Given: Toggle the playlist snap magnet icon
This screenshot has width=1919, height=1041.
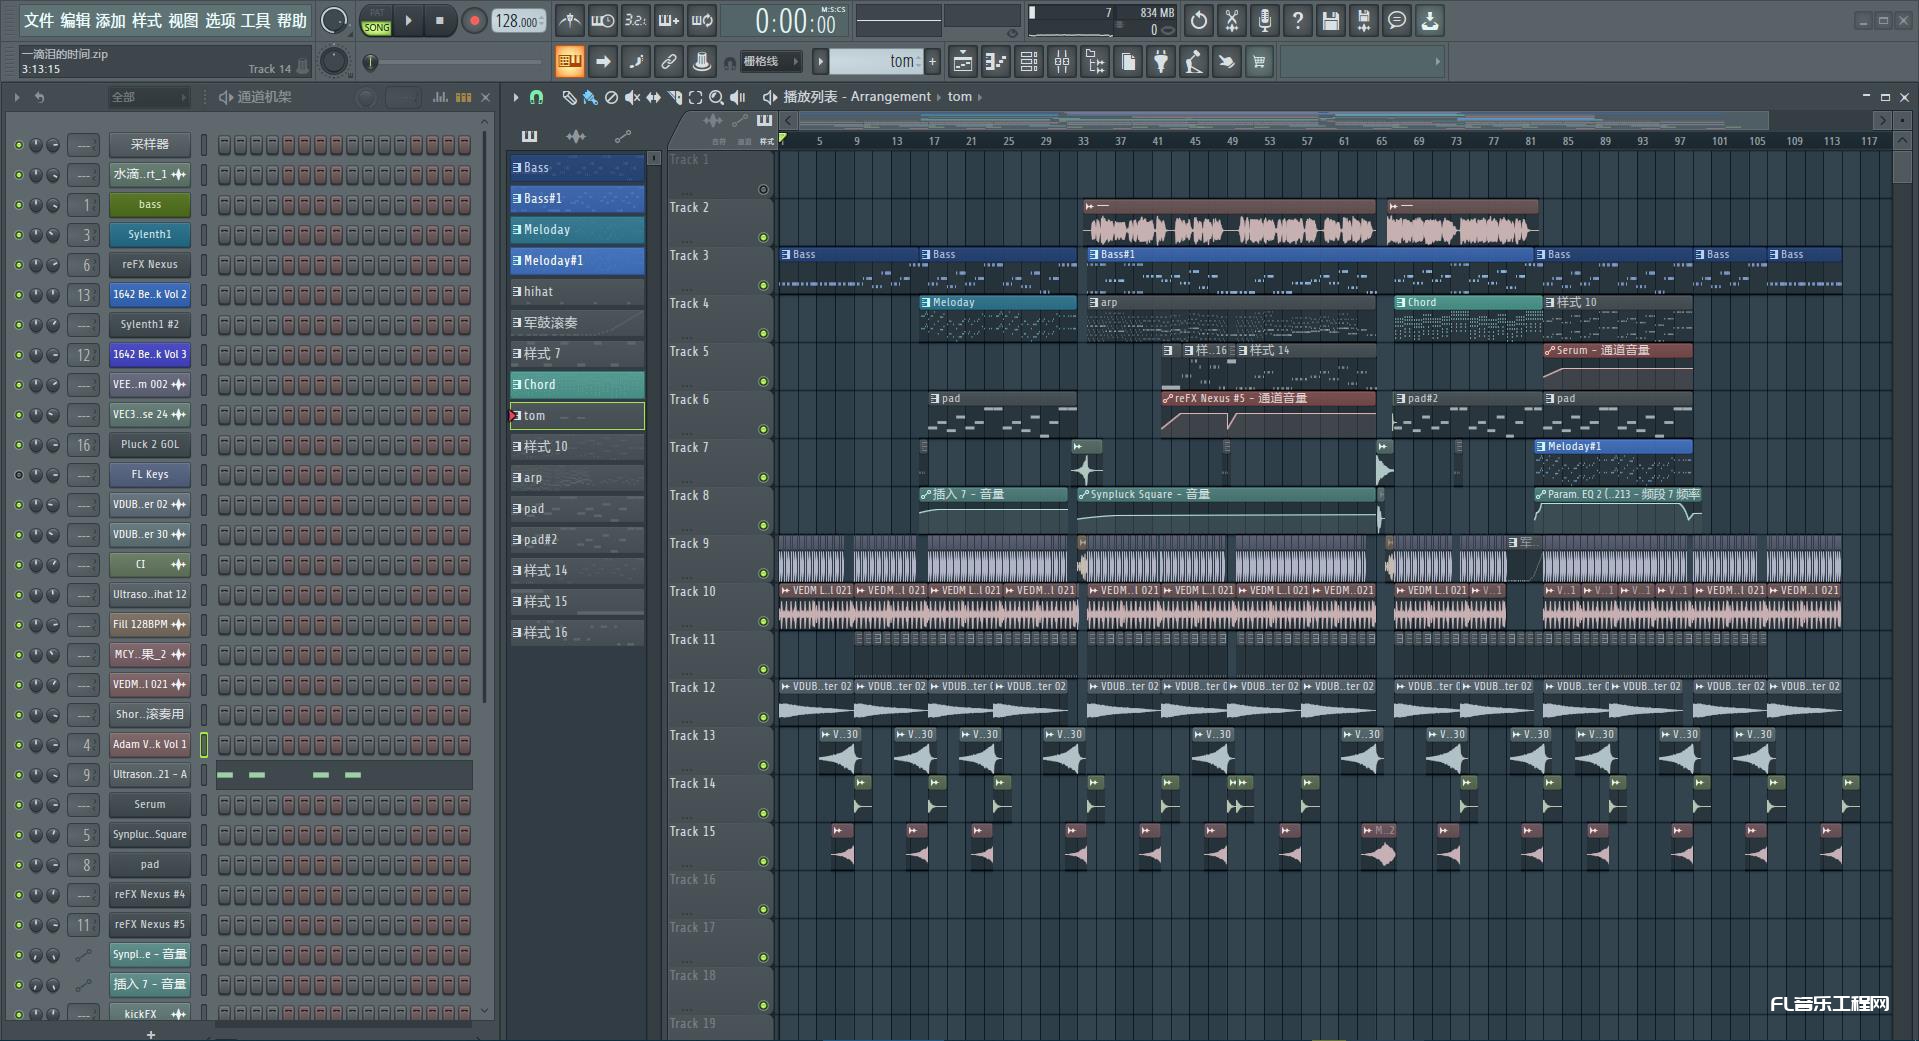Looking at the screenshot, I should click(536, 97).
